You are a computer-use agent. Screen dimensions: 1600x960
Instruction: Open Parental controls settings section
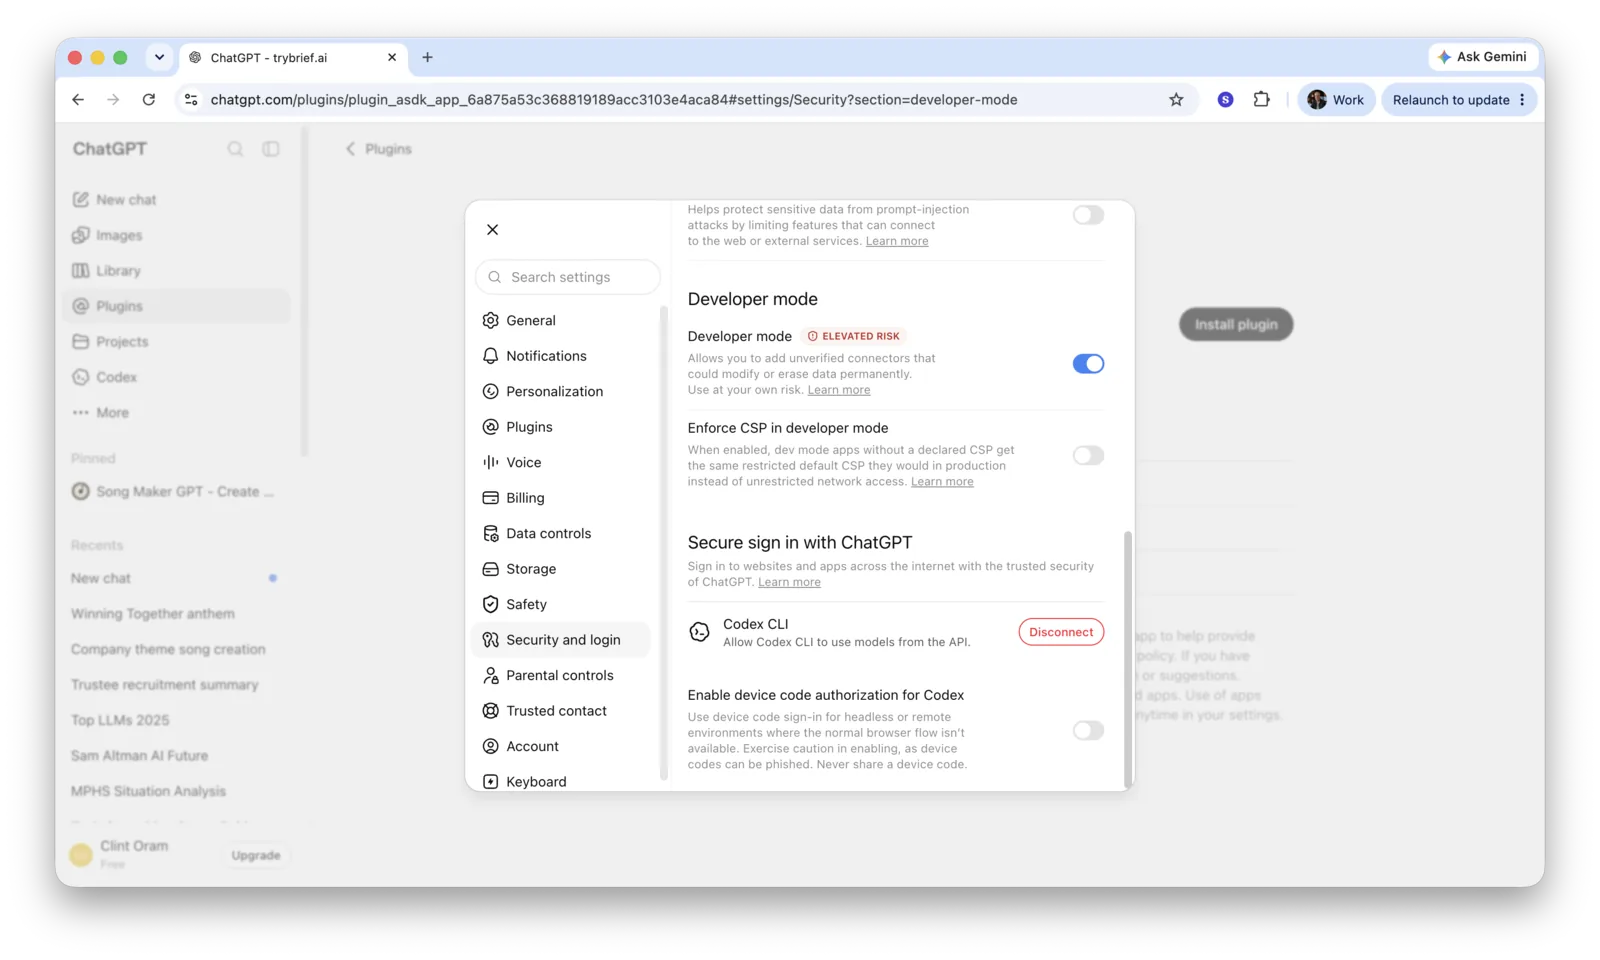[561, 676]
